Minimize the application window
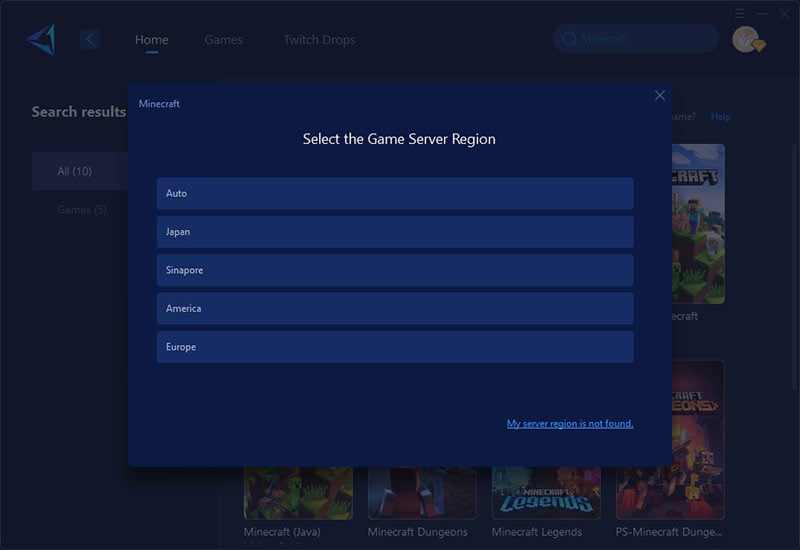This screenshot has height=550, width=800. tap(762, 13)
